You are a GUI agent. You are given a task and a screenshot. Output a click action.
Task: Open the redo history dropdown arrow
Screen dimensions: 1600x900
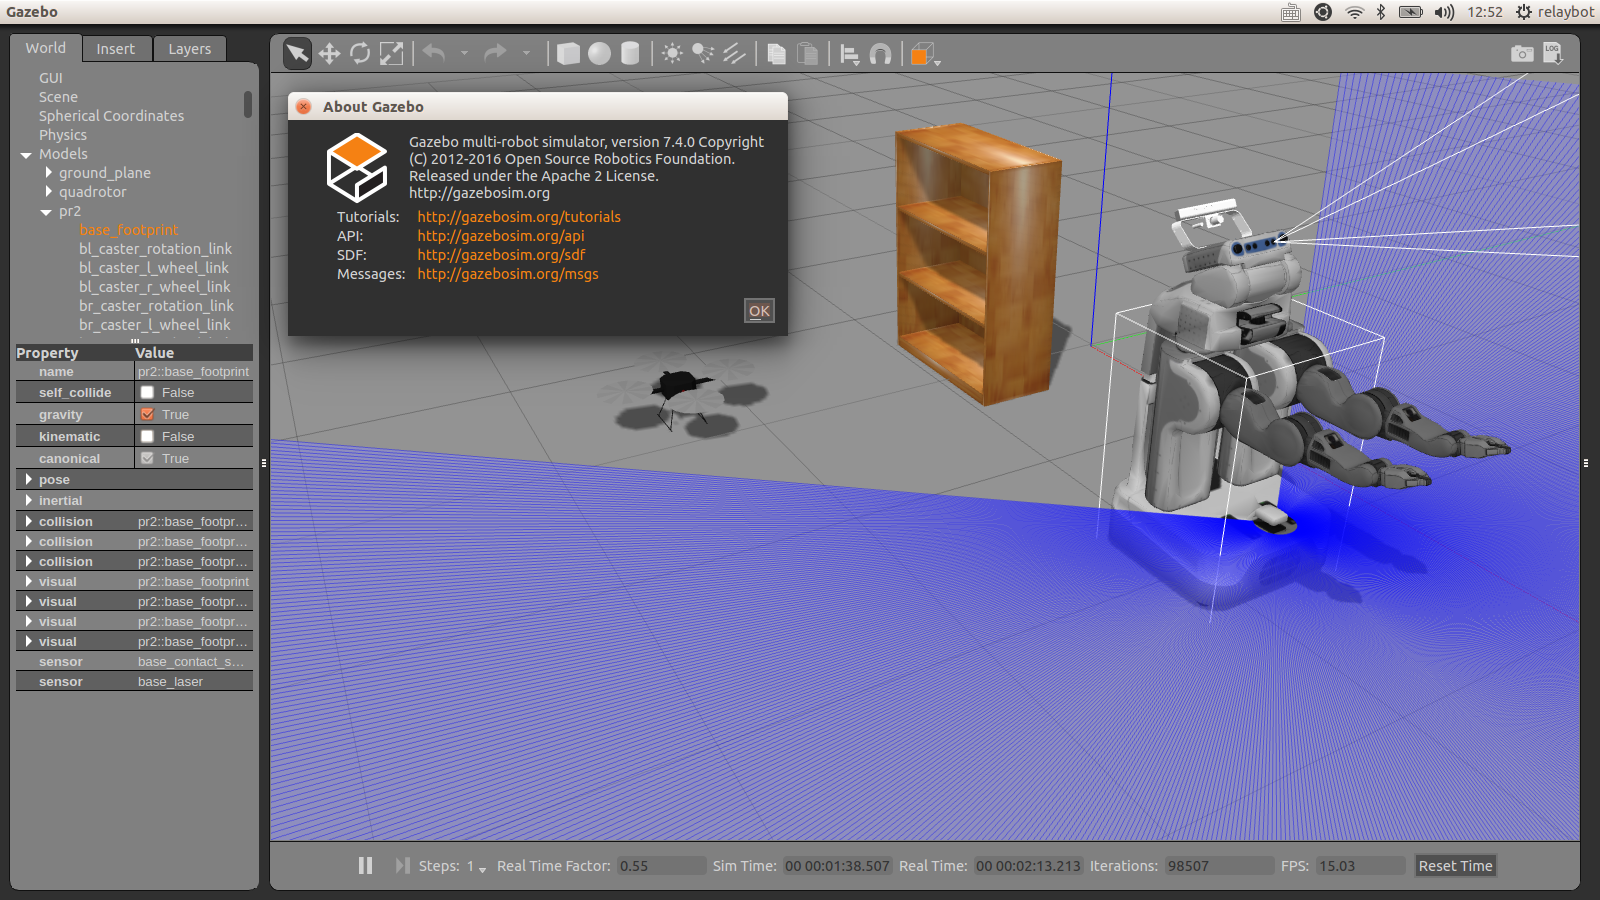pos(526,53)
